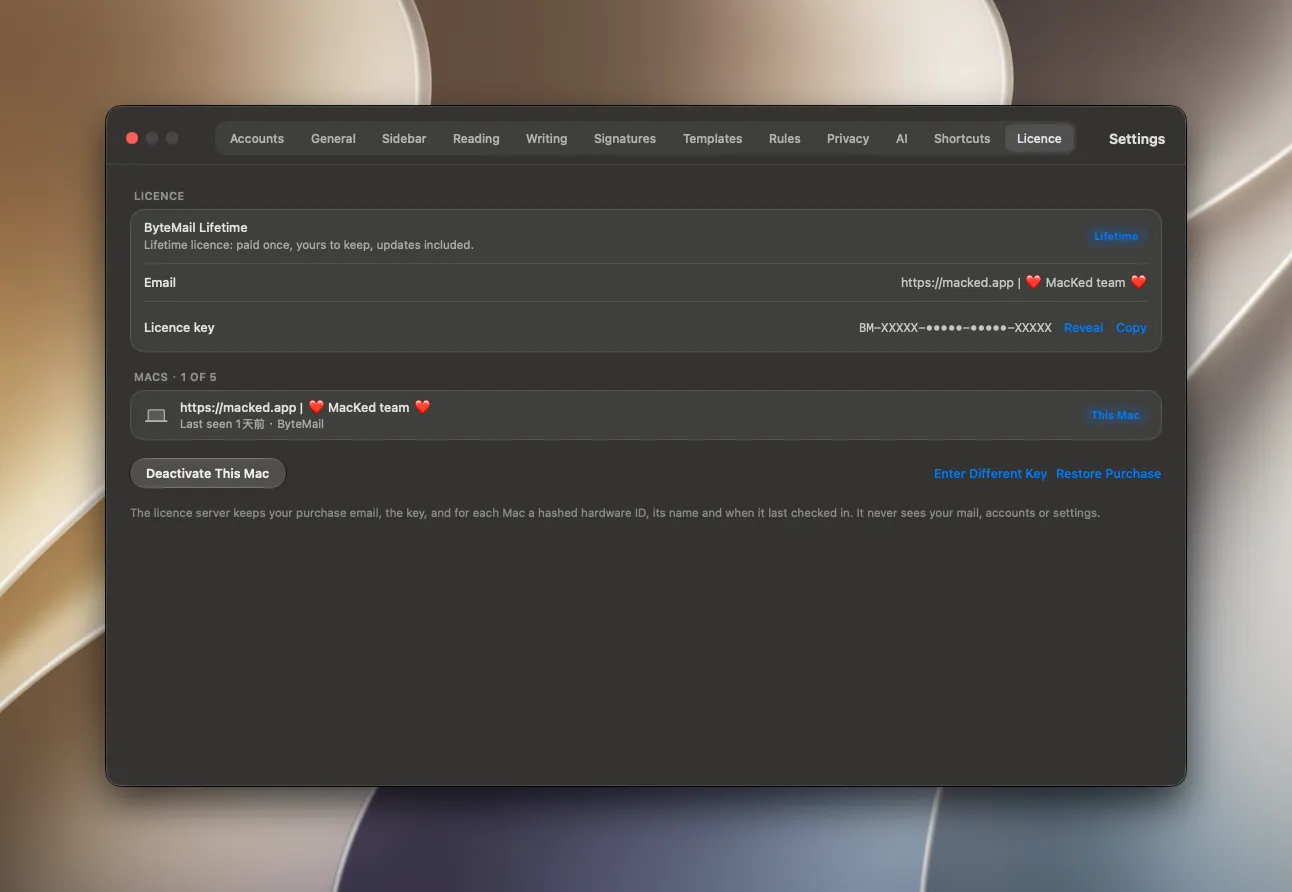Image resolution: width=1292 pixels, height=892 pixels.
Task: Select the Sidebar tab
Action: tap(404, 139)
